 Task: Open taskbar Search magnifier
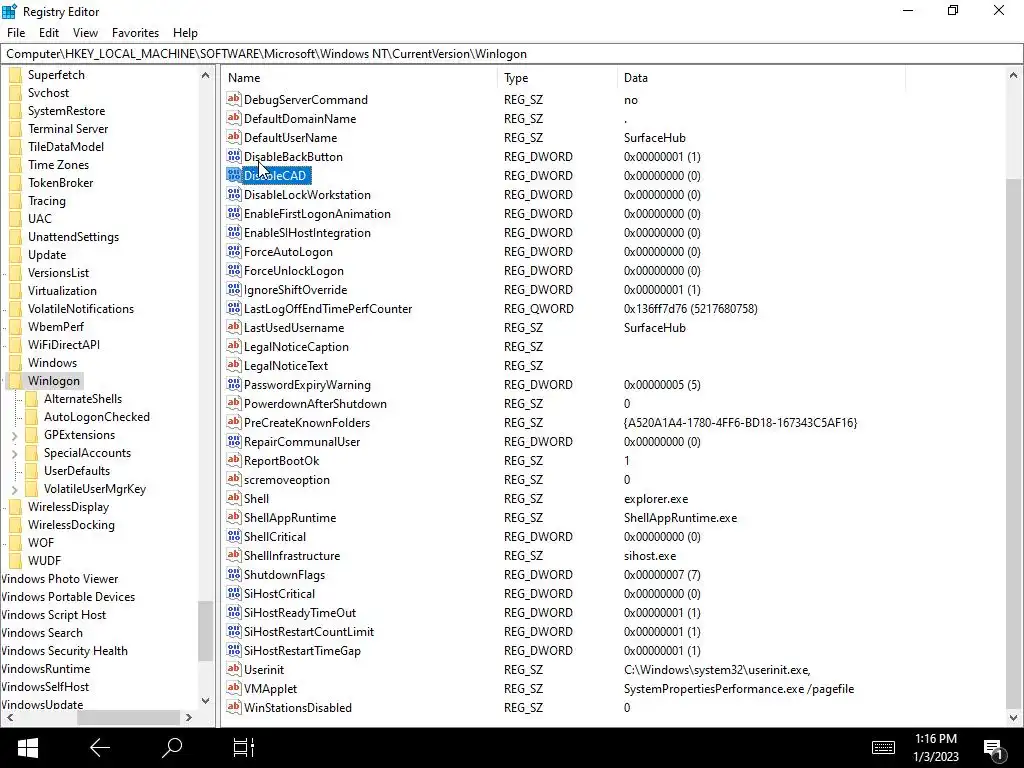pos(172,748)
